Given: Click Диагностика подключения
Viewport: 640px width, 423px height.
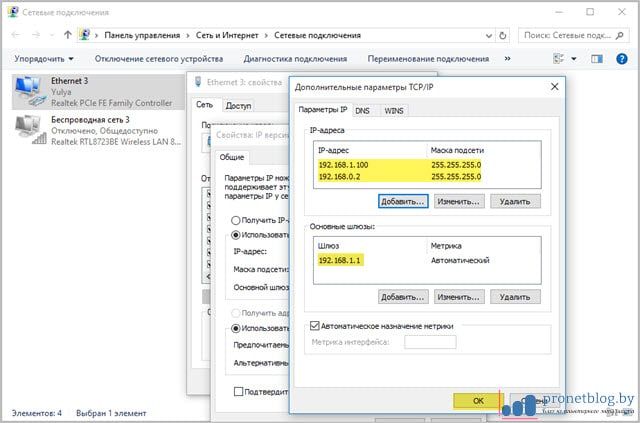Looking at the screenshot, I should [295, 59].
